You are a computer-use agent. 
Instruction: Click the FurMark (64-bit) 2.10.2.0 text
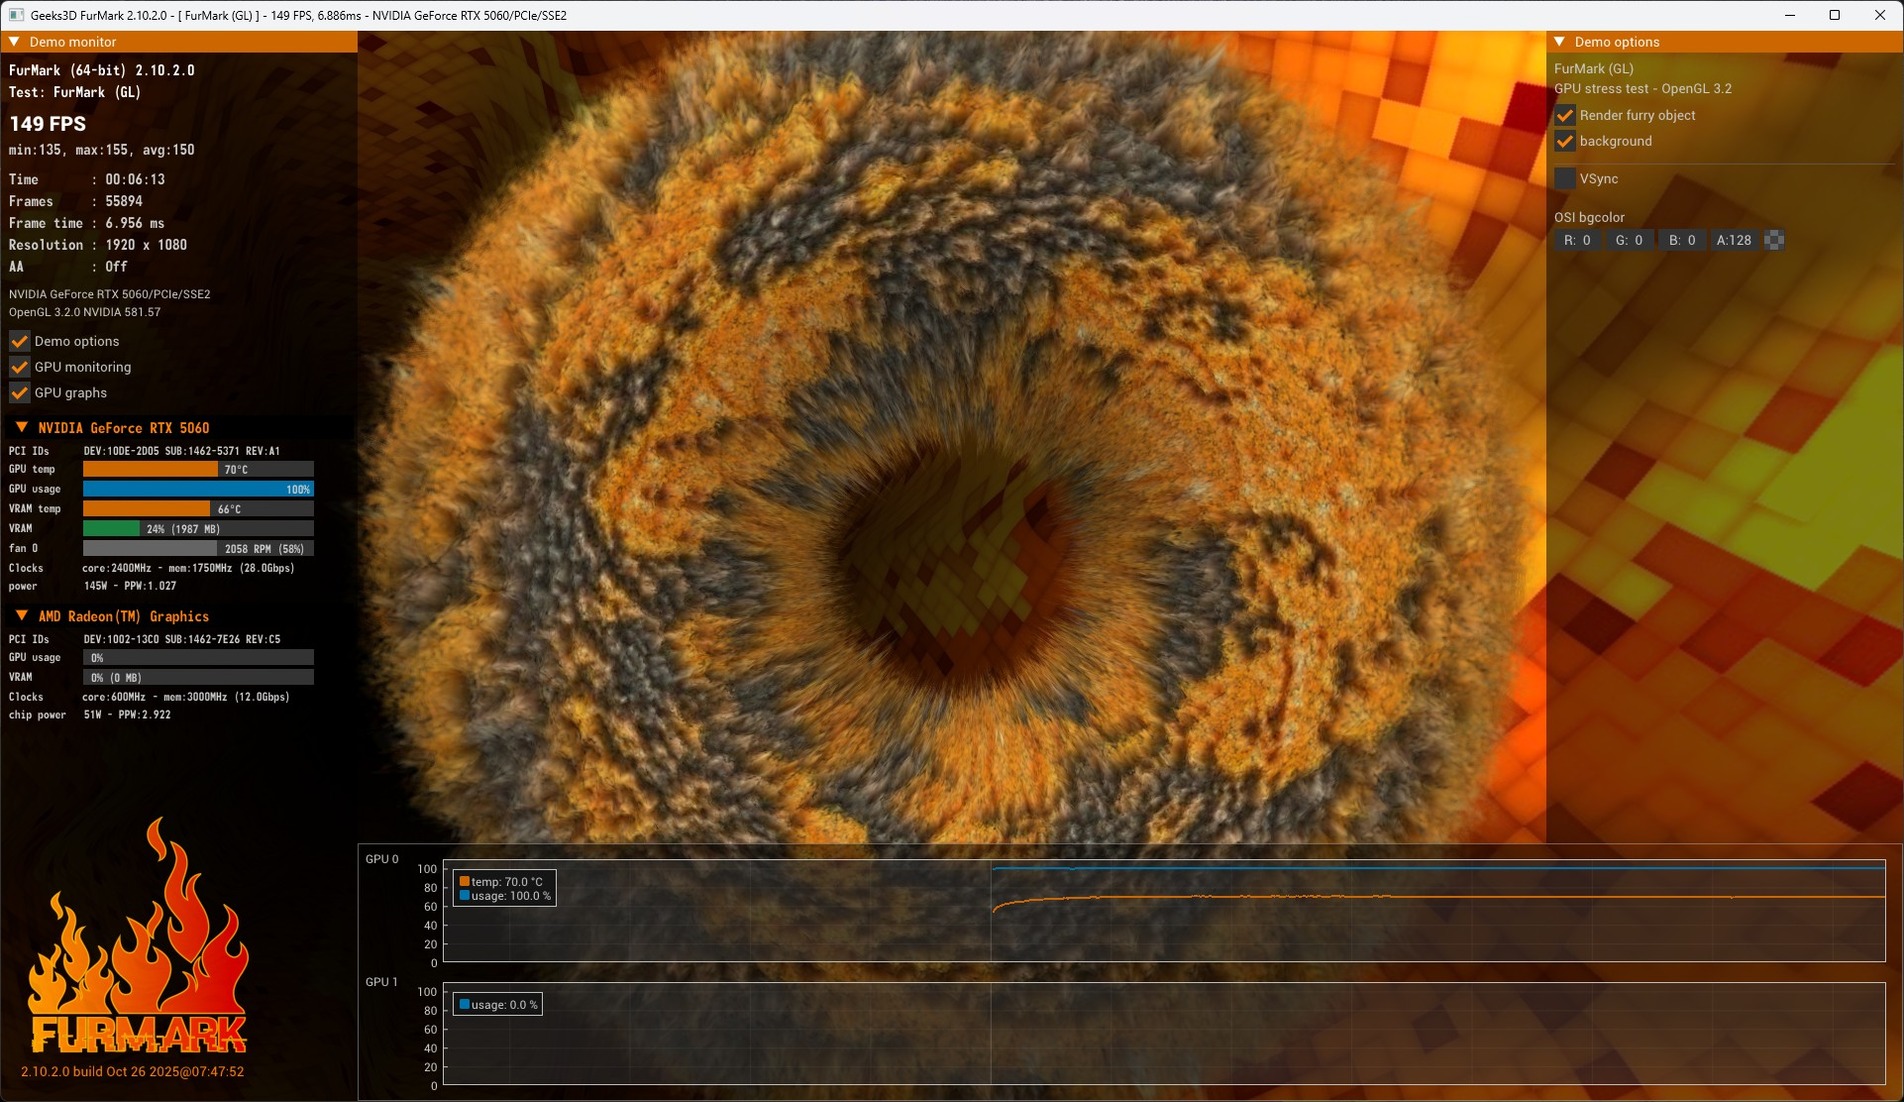click(x=102, y=71)
